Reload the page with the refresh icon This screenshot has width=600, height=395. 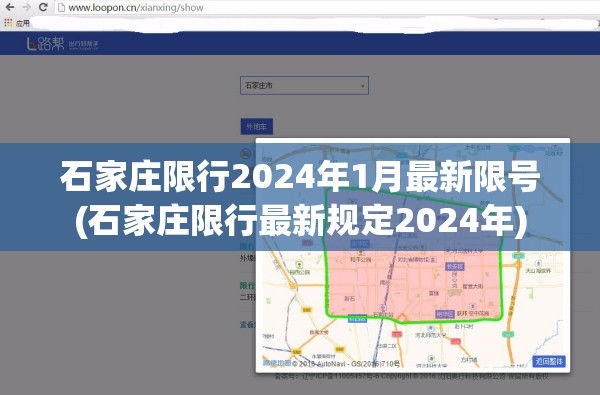pyautogui.click(x=43, y=7)
